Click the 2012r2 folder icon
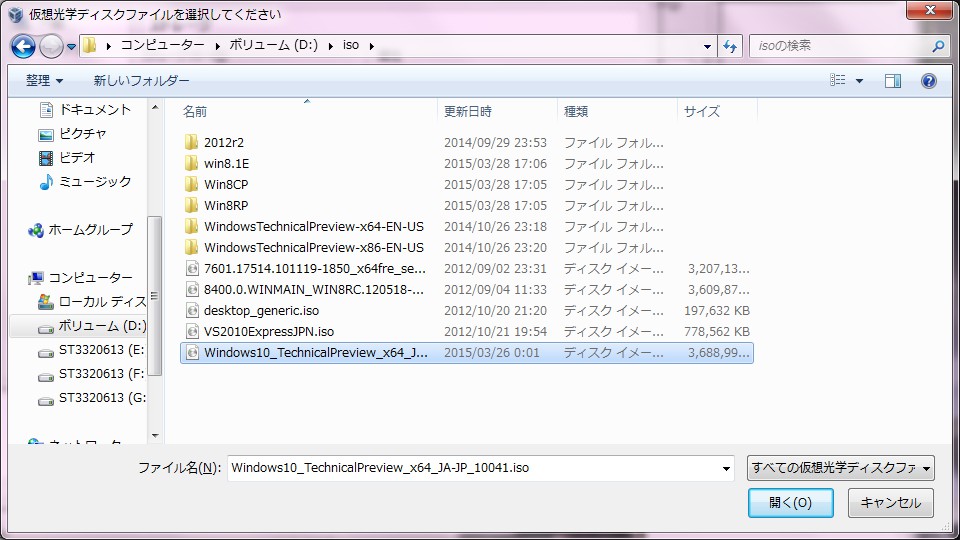The image size is (960, 540). pos(192,142)
